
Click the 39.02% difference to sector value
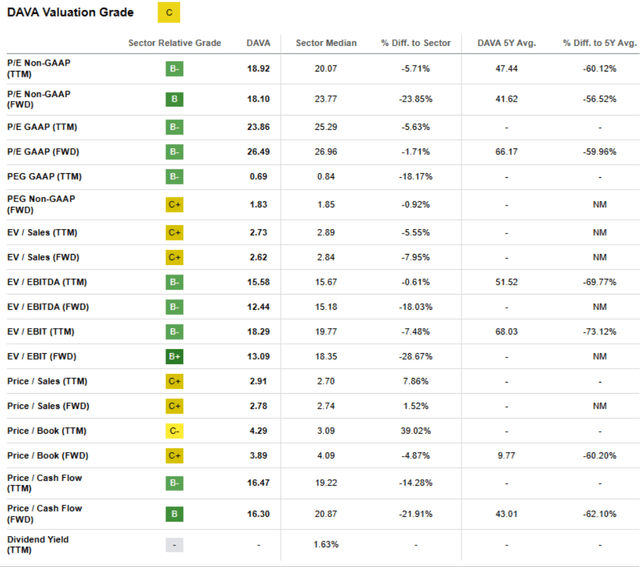point(416,431)
